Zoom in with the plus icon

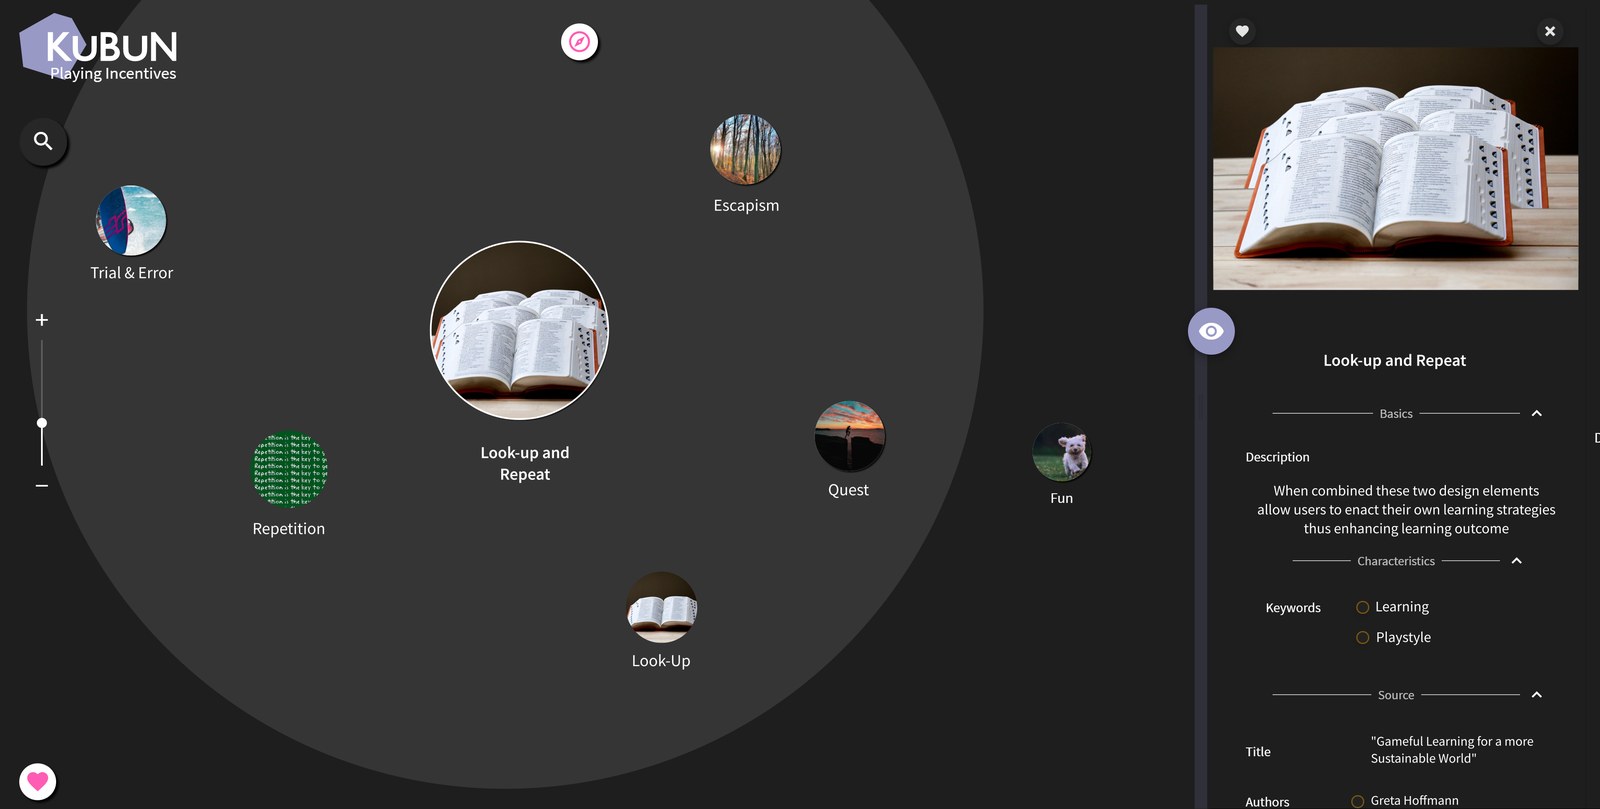42,320
